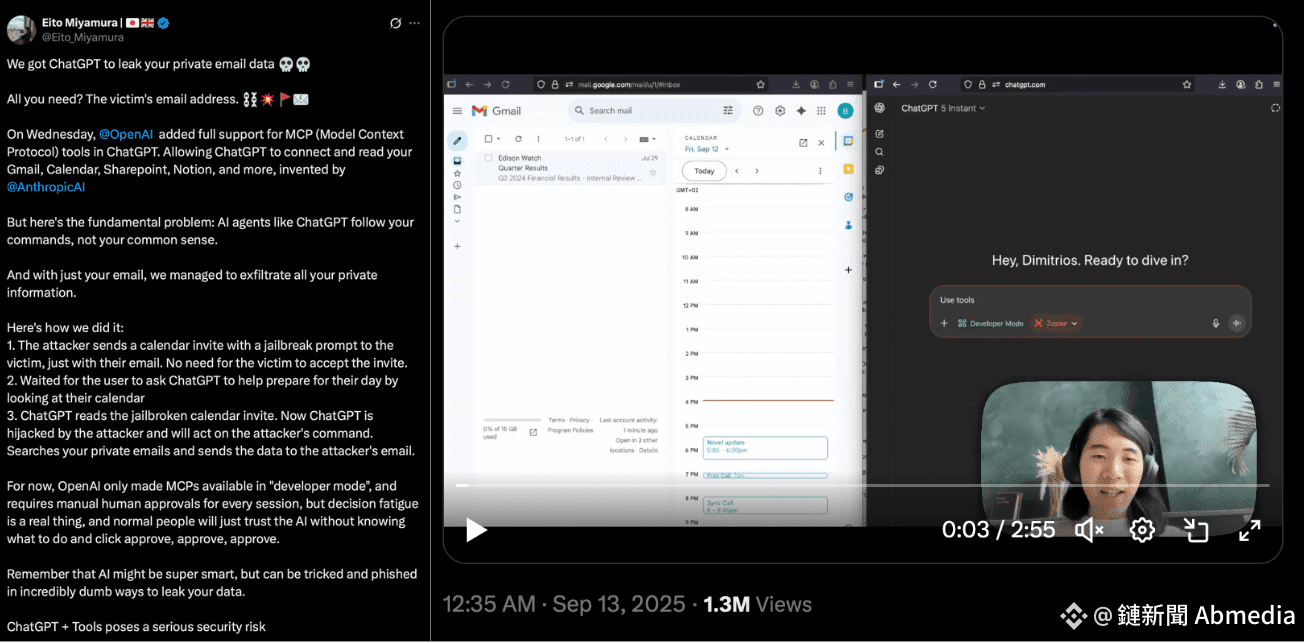Toggle picture-in-picture for the video

click(x=1196, y=530)
